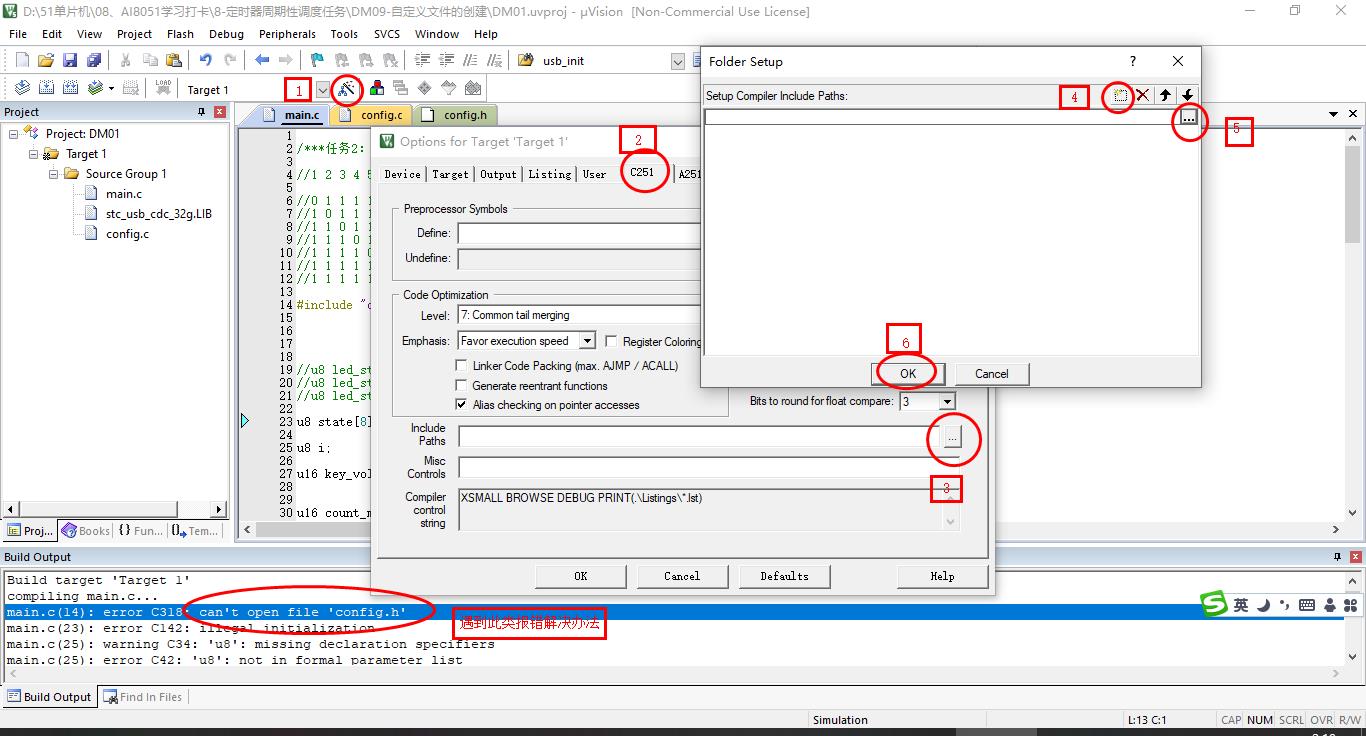Confirm Folder Setup with OK
Image resolution: width=1366 pixels, height=736 pixels.
(908, 374)
